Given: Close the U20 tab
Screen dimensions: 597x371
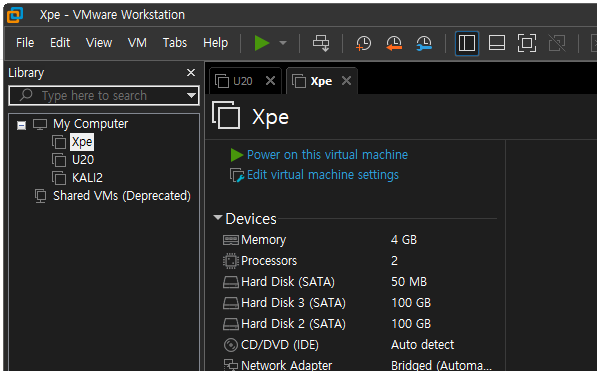Looking at the screenshot, I should point(270,81).
